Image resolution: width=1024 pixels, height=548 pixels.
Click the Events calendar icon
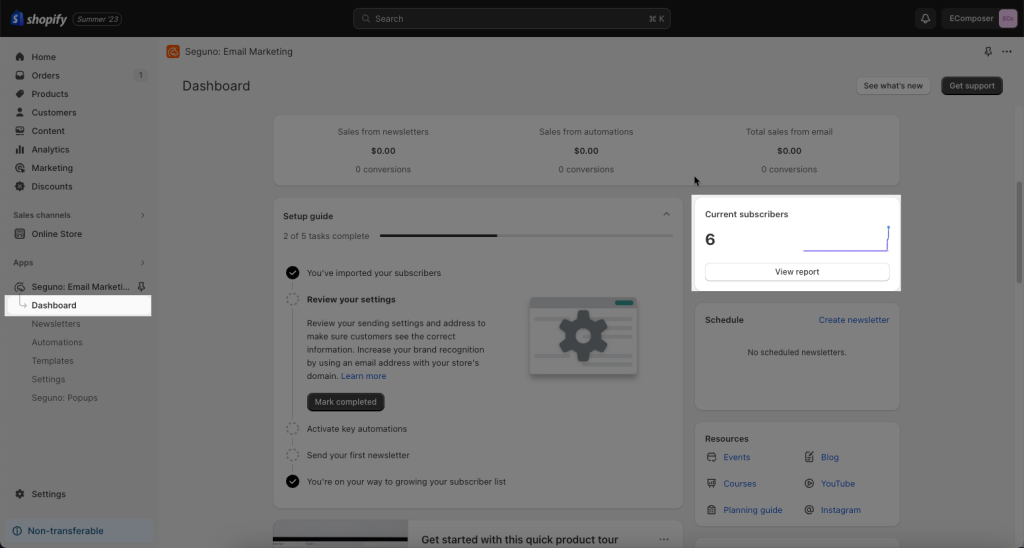[x=711, y=457]
